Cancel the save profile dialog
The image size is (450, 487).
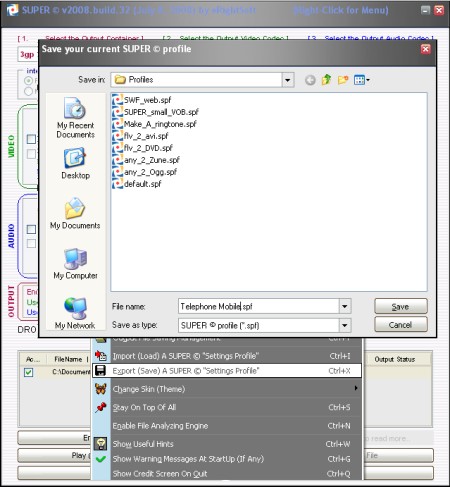[x=401, y=324]
